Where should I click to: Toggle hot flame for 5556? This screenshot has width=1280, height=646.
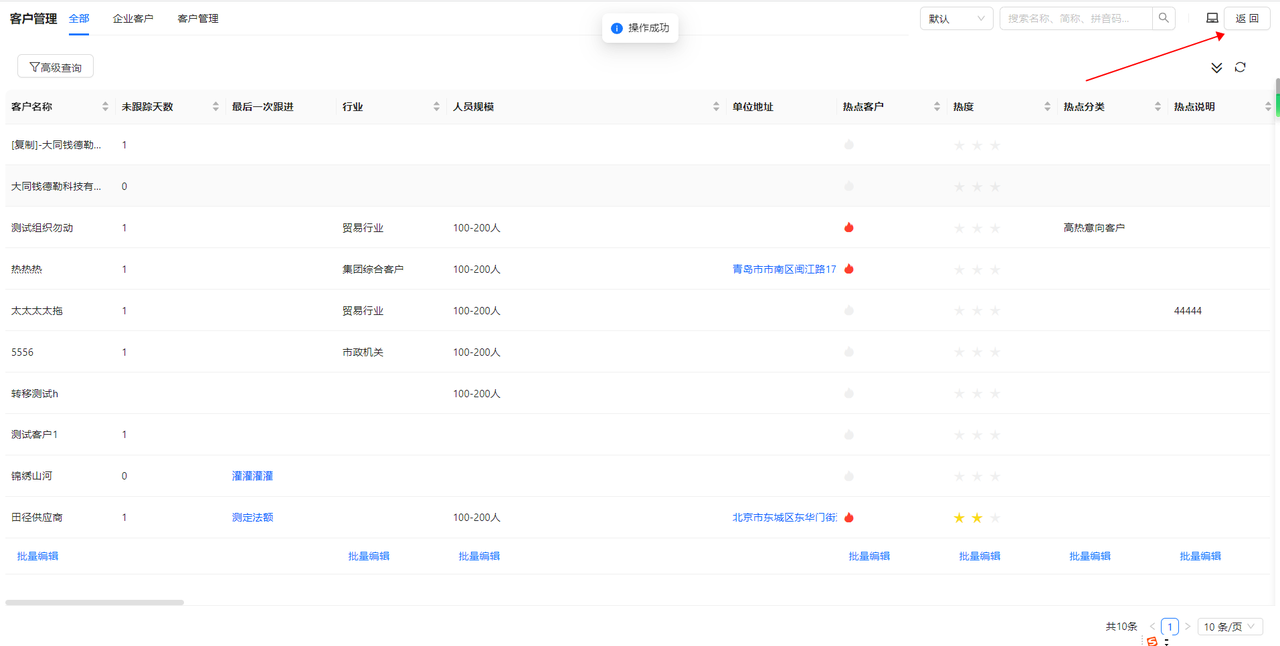[849, 352]
